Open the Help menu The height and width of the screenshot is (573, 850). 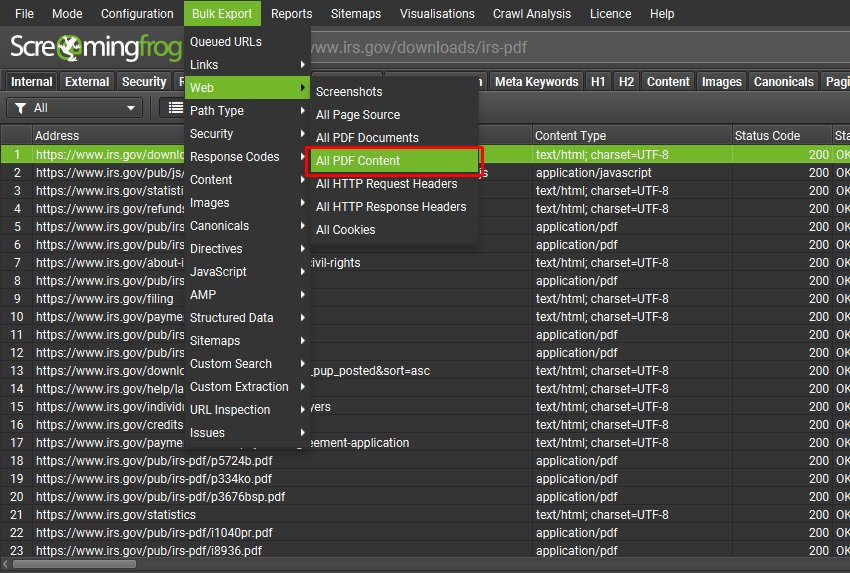(x=662, y=14)
